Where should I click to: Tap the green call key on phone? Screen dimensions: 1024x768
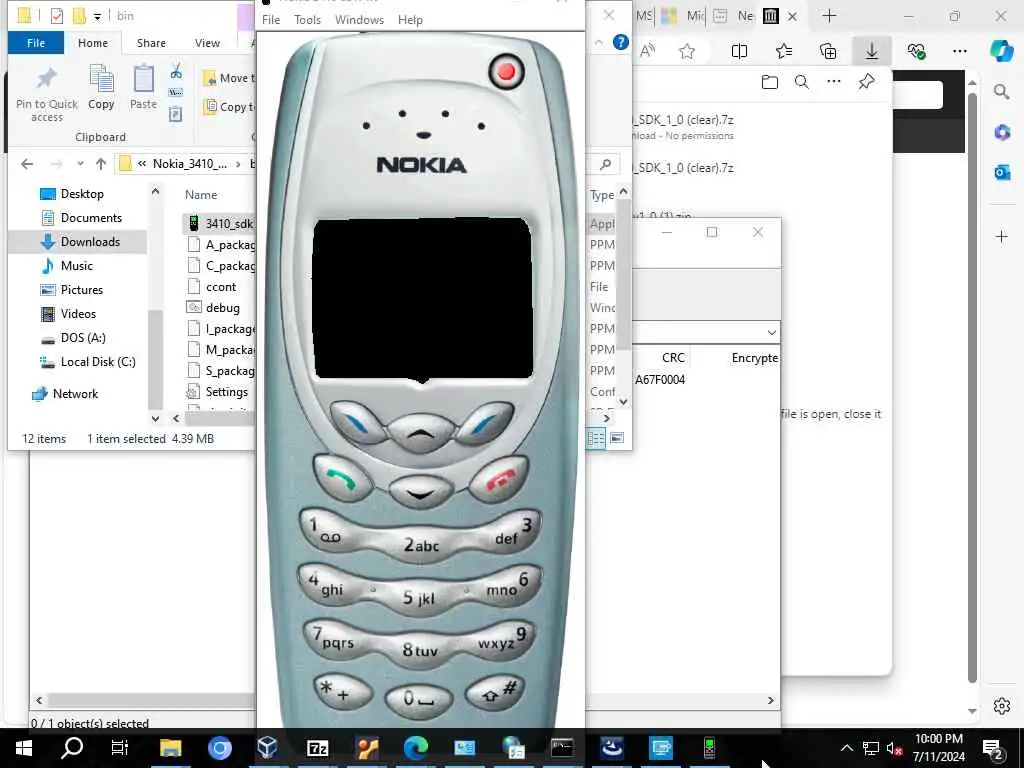[x=342, y=478]
